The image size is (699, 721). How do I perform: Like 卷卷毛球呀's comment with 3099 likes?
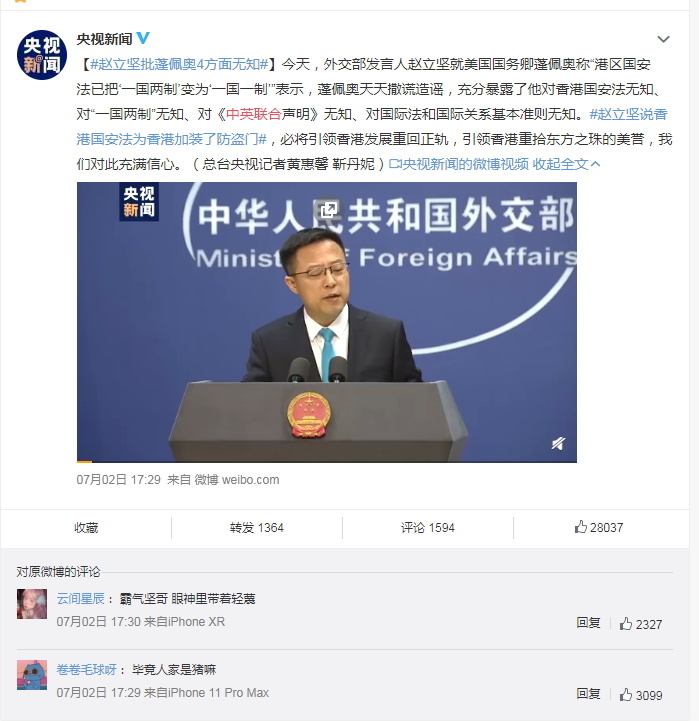[641, 695]
